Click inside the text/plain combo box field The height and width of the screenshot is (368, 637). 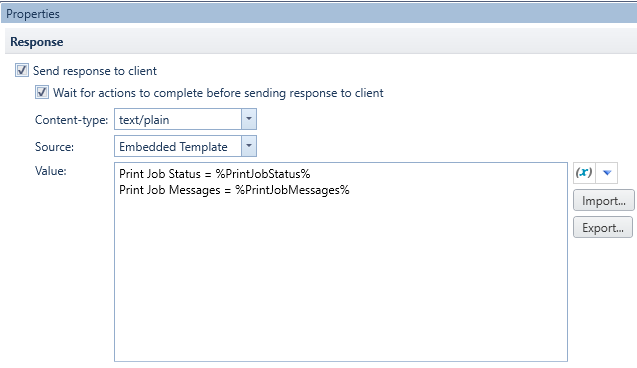[178, 119]
